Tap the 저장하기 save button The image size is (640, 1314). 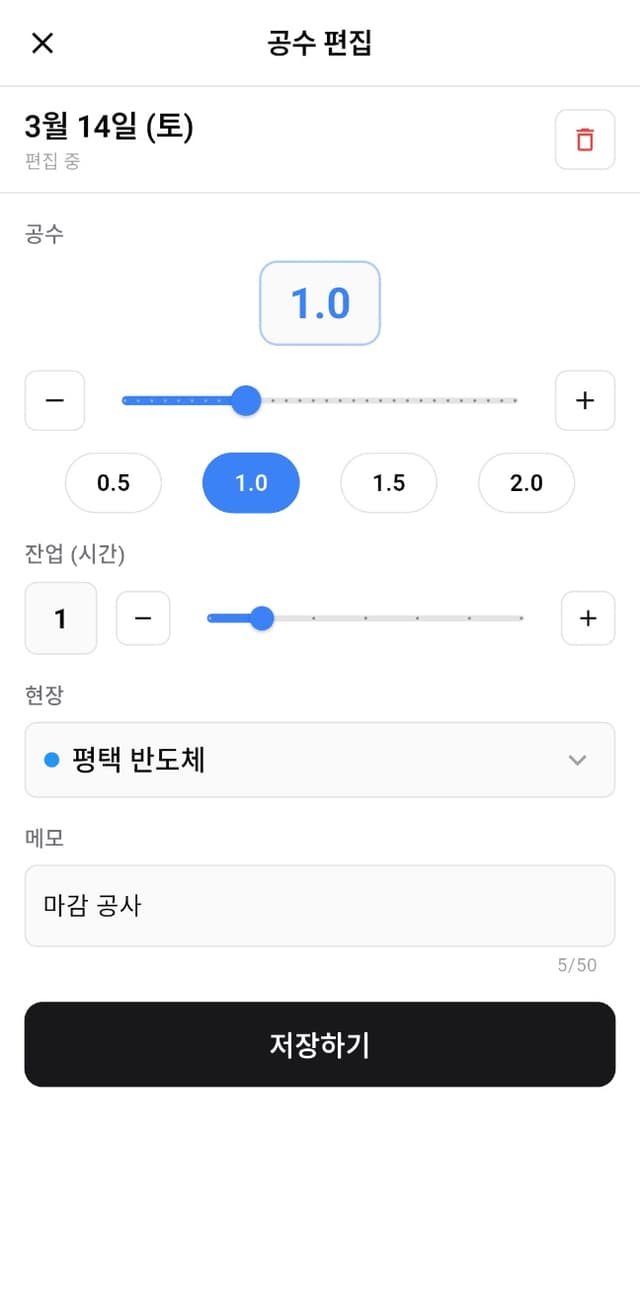point(320,1044)
